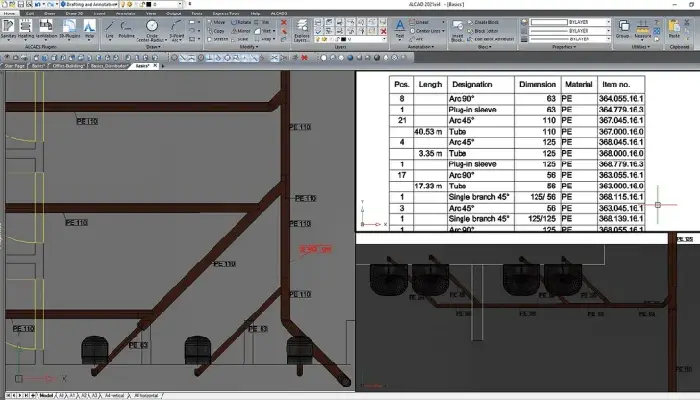
Task: Open Explore Layers
Action: [302, 30]
